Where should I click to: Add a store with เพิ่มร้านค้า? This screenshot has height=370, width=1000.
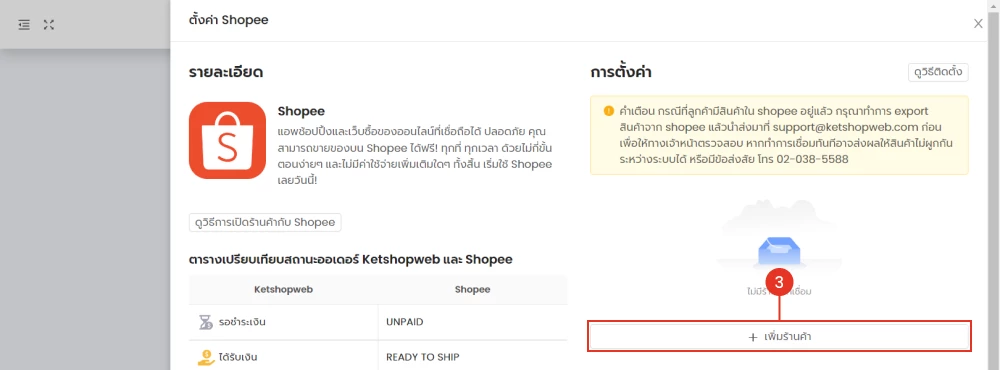[779, 336]
